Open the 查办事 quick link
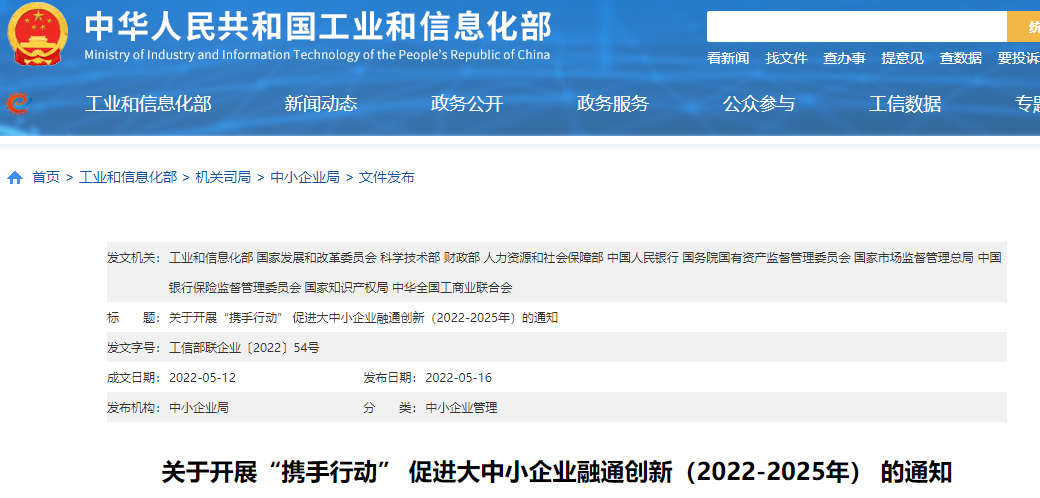 [844, 58]
